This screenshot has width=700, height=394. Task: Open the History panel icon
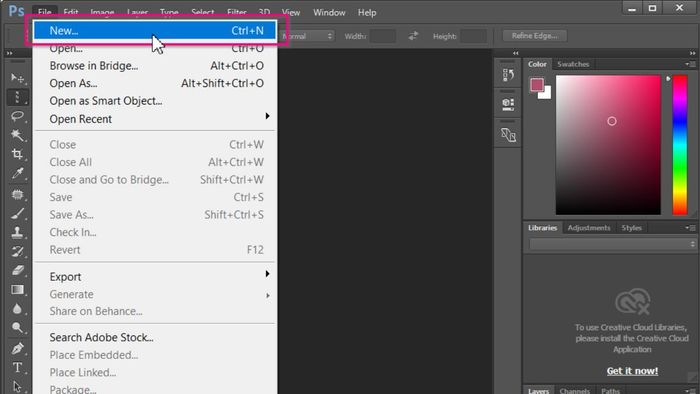(508, 75)
